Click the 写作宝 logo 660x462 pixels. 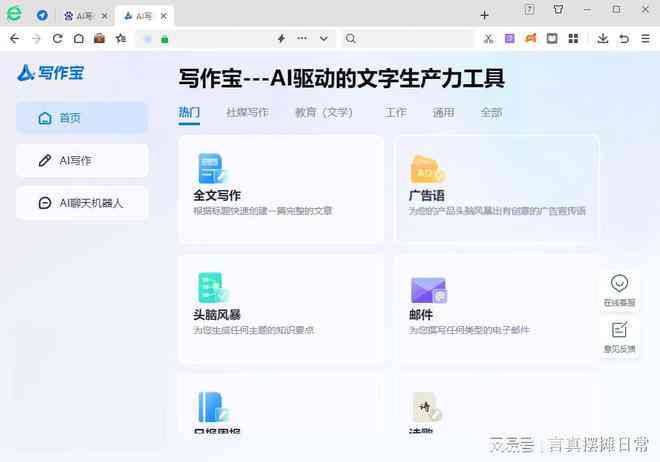[51, 73]
